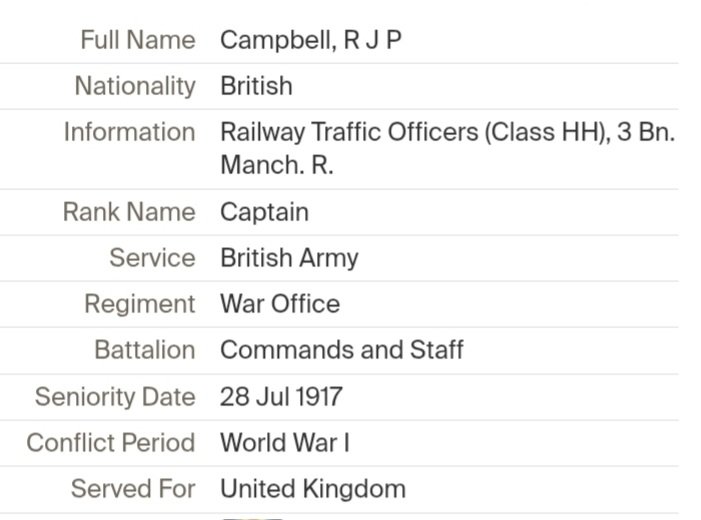Click the "Conflict Period" label
Screen dimensions: 701x520
pos(111,443)
